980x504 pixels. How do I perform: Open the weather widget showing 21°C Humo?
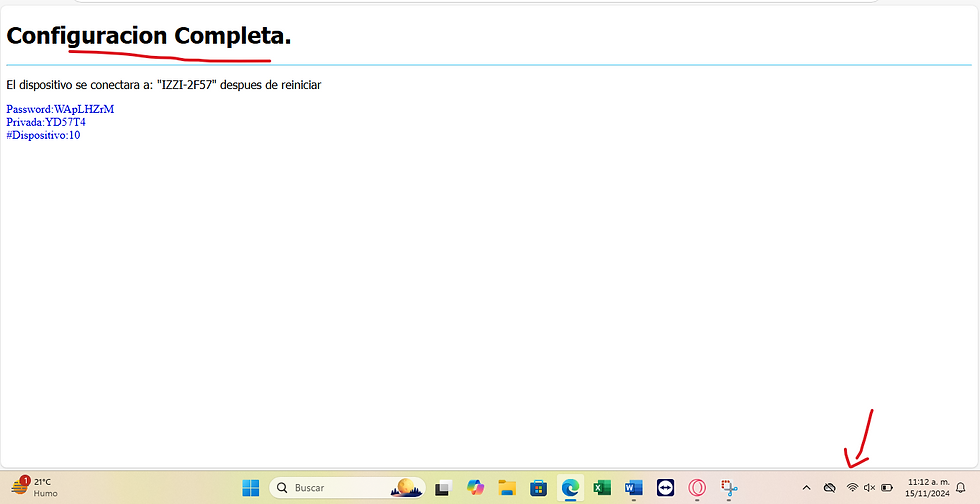coord(34,487)
